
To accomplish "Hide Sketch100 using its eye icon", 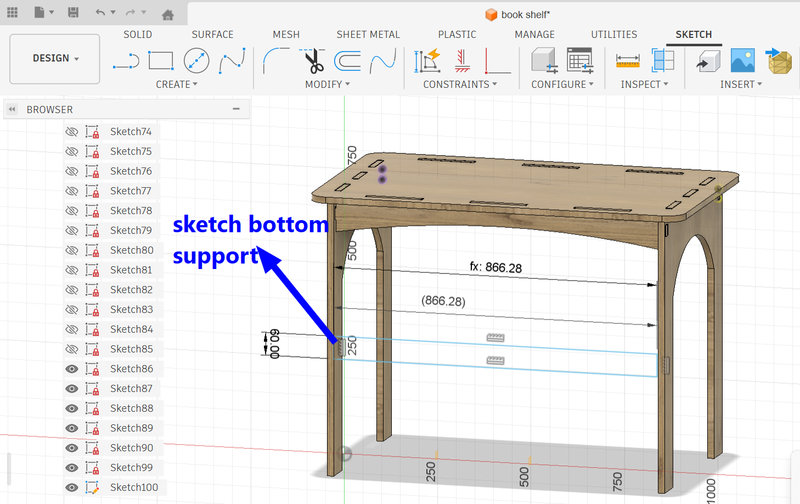I will coord(72,487).
